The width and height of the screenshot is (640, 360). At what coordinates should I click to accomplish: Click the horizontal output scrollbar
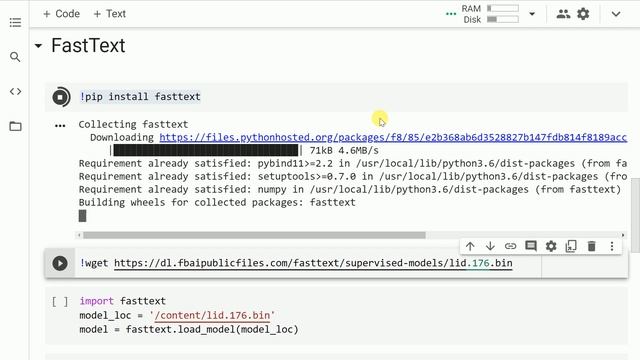(254, 235)
